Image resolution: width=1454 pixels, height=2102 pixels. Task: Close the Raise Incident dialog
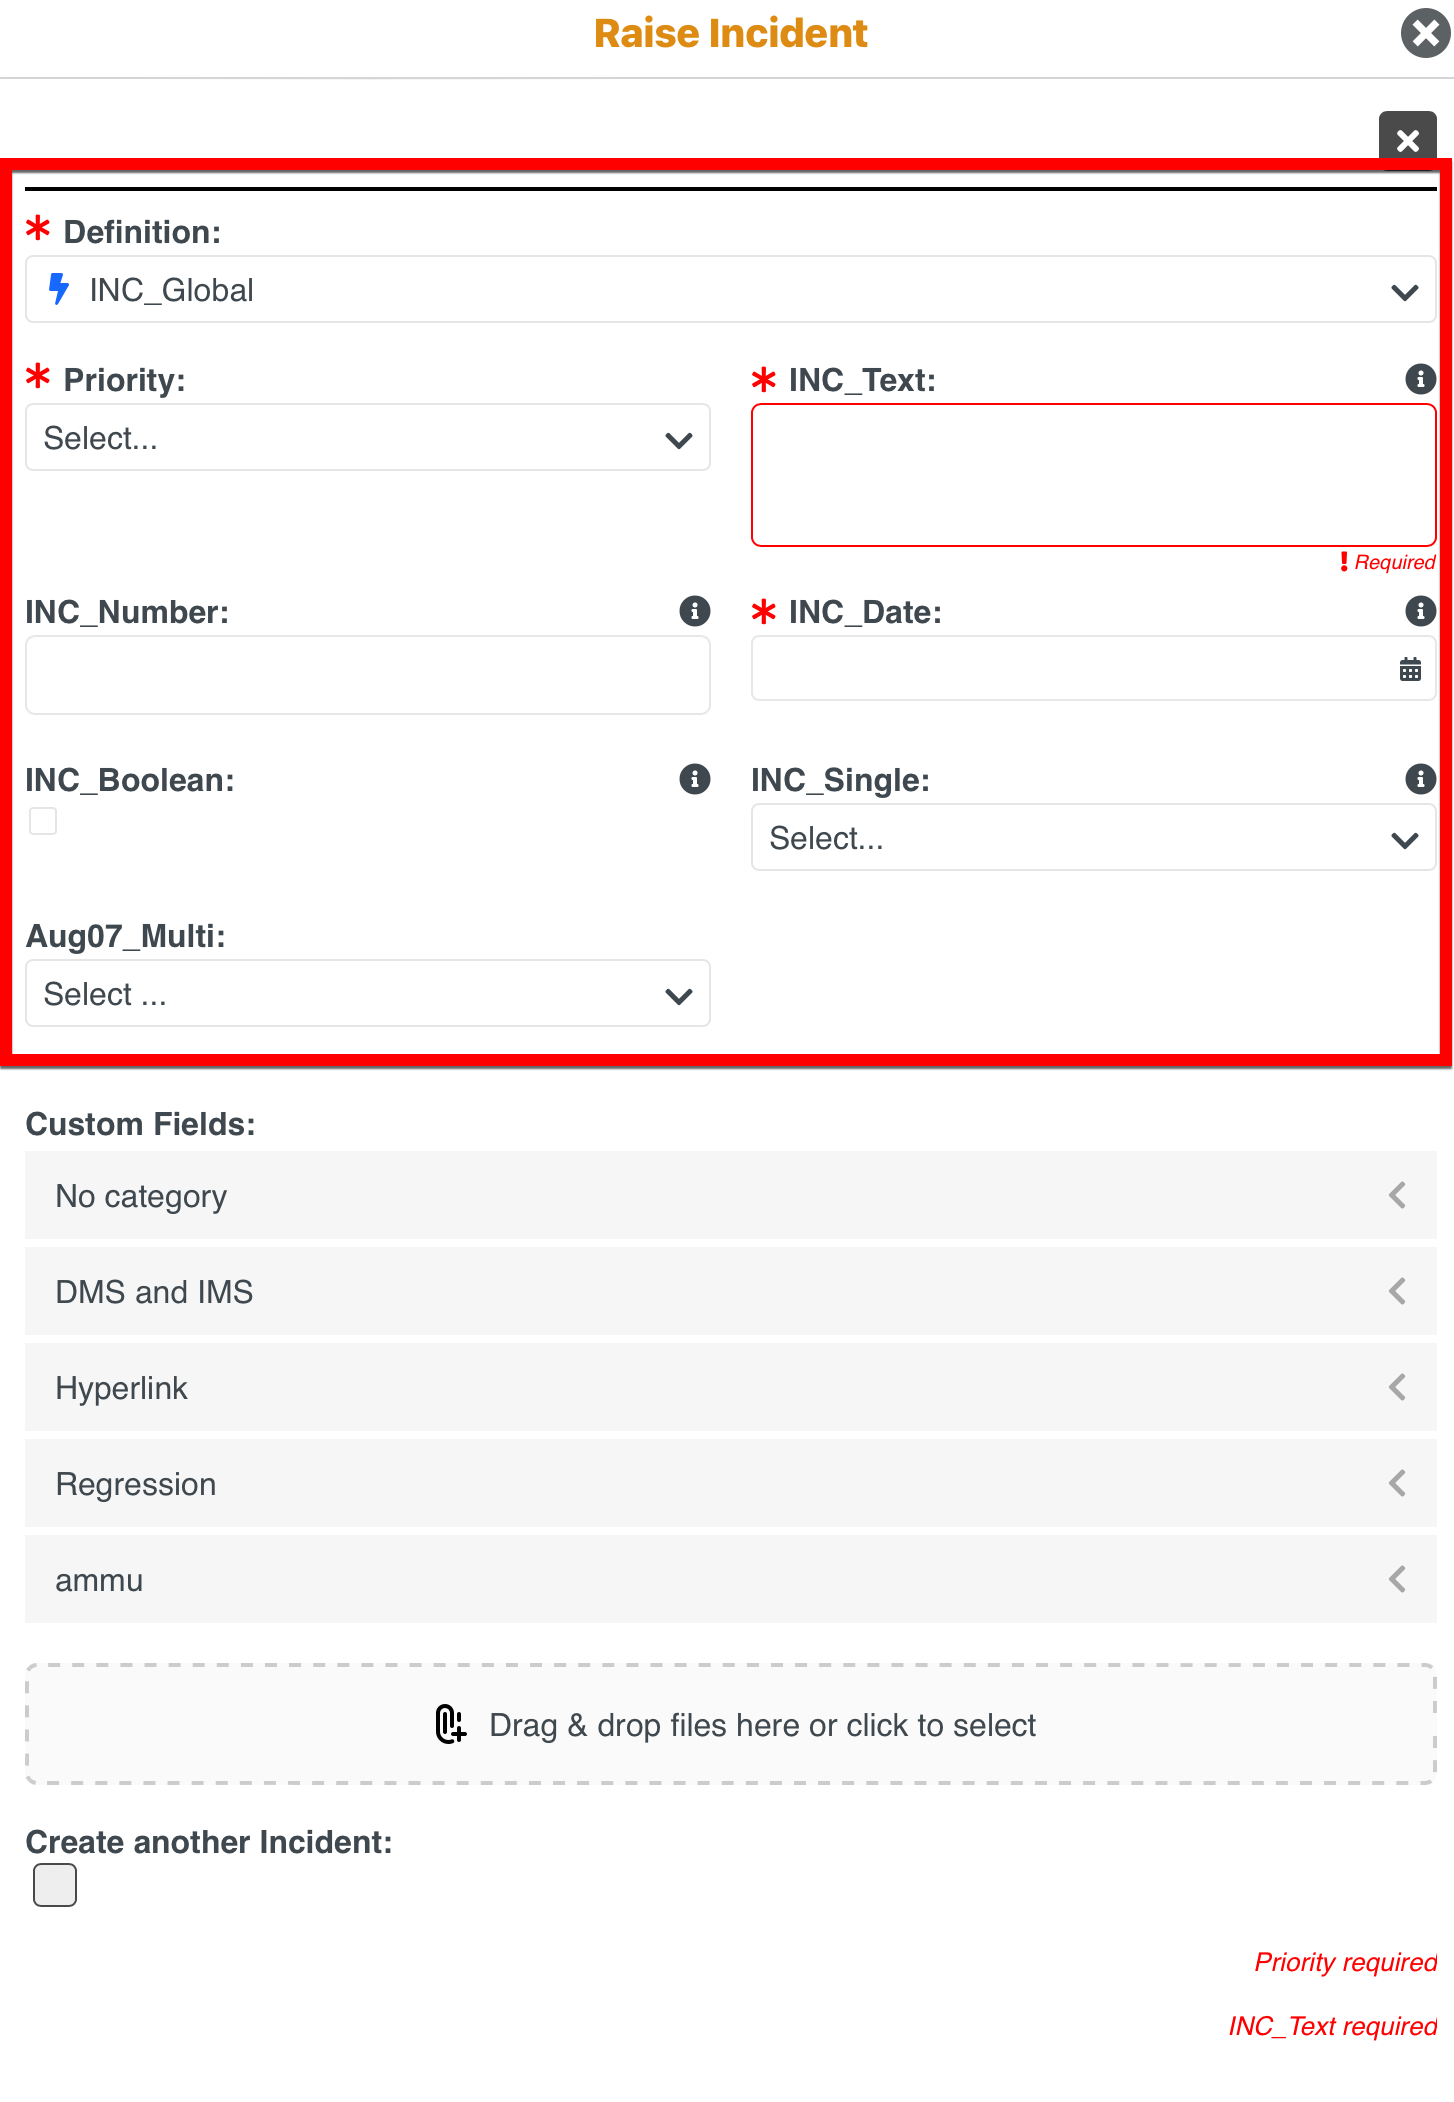coord(1425,34)
